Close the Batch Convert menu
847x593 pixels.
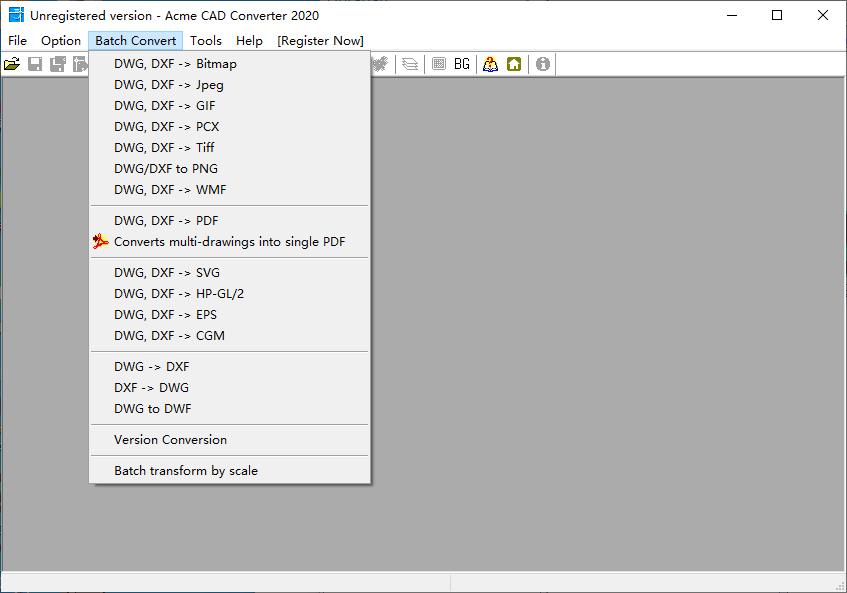coord(136,41)
